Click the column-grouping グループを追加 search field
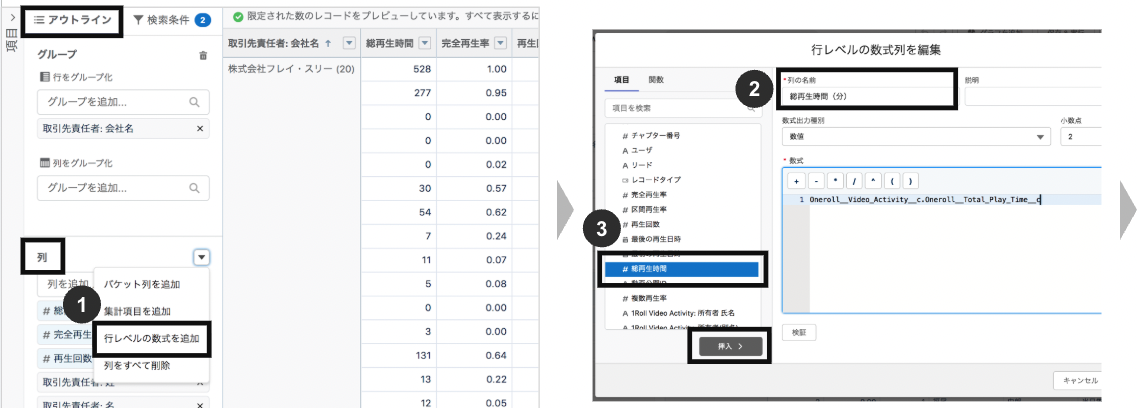 123,188
